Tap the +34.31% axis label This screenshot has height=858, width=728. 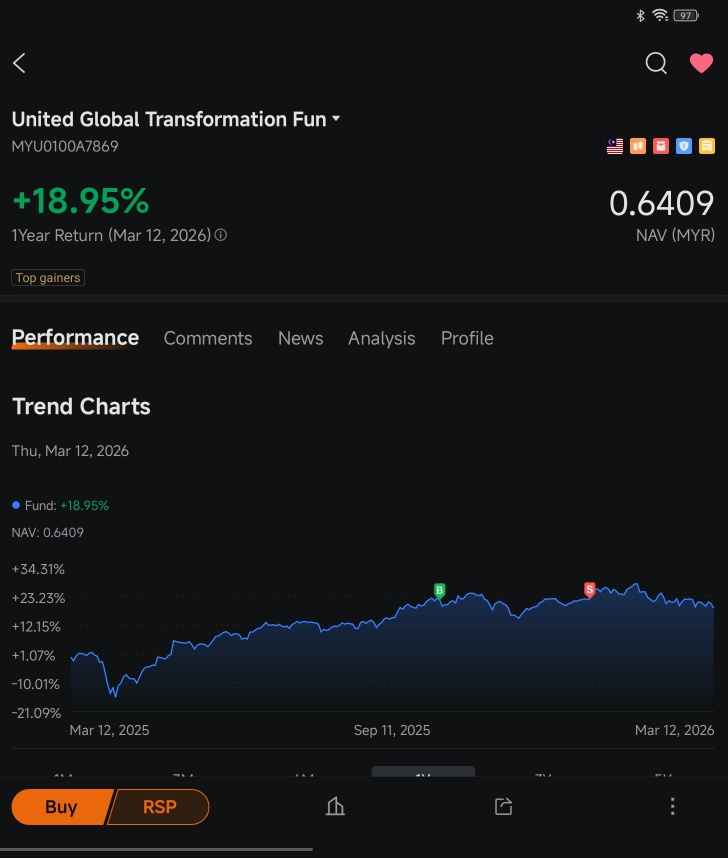(x=38, y=569)
